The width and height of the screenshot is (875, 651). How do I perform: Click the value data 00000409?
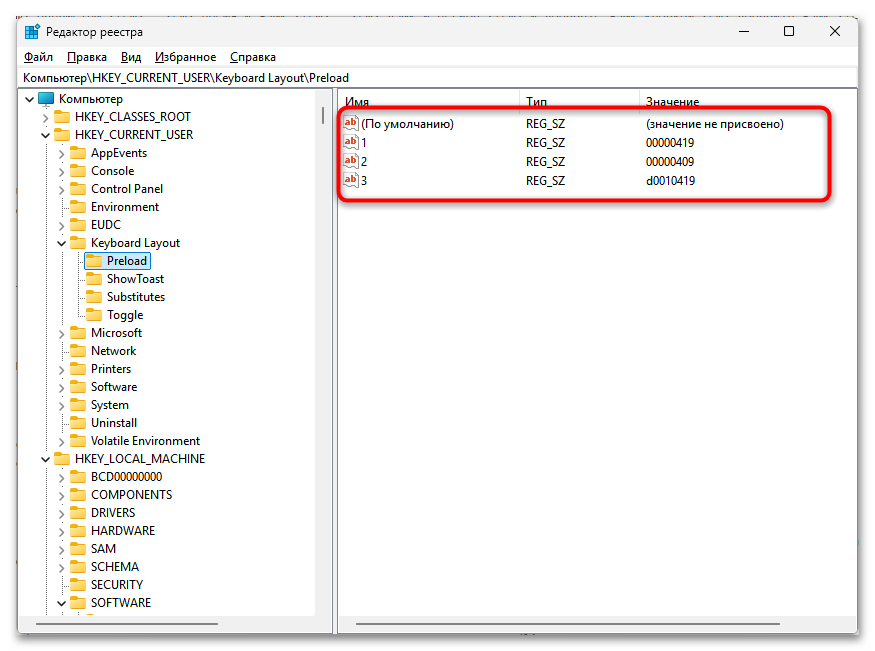(x=670, y=162)
